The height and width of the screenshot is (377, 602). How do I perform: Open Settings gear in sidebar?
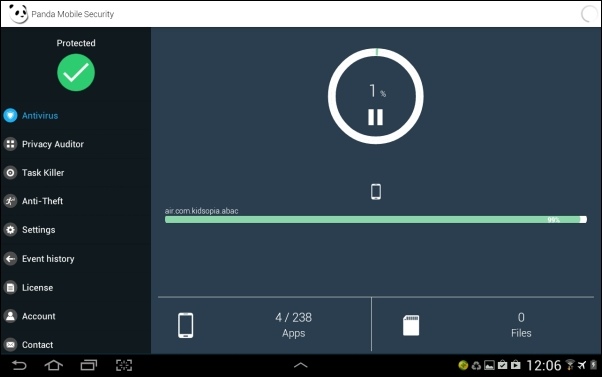coord(10,230)
